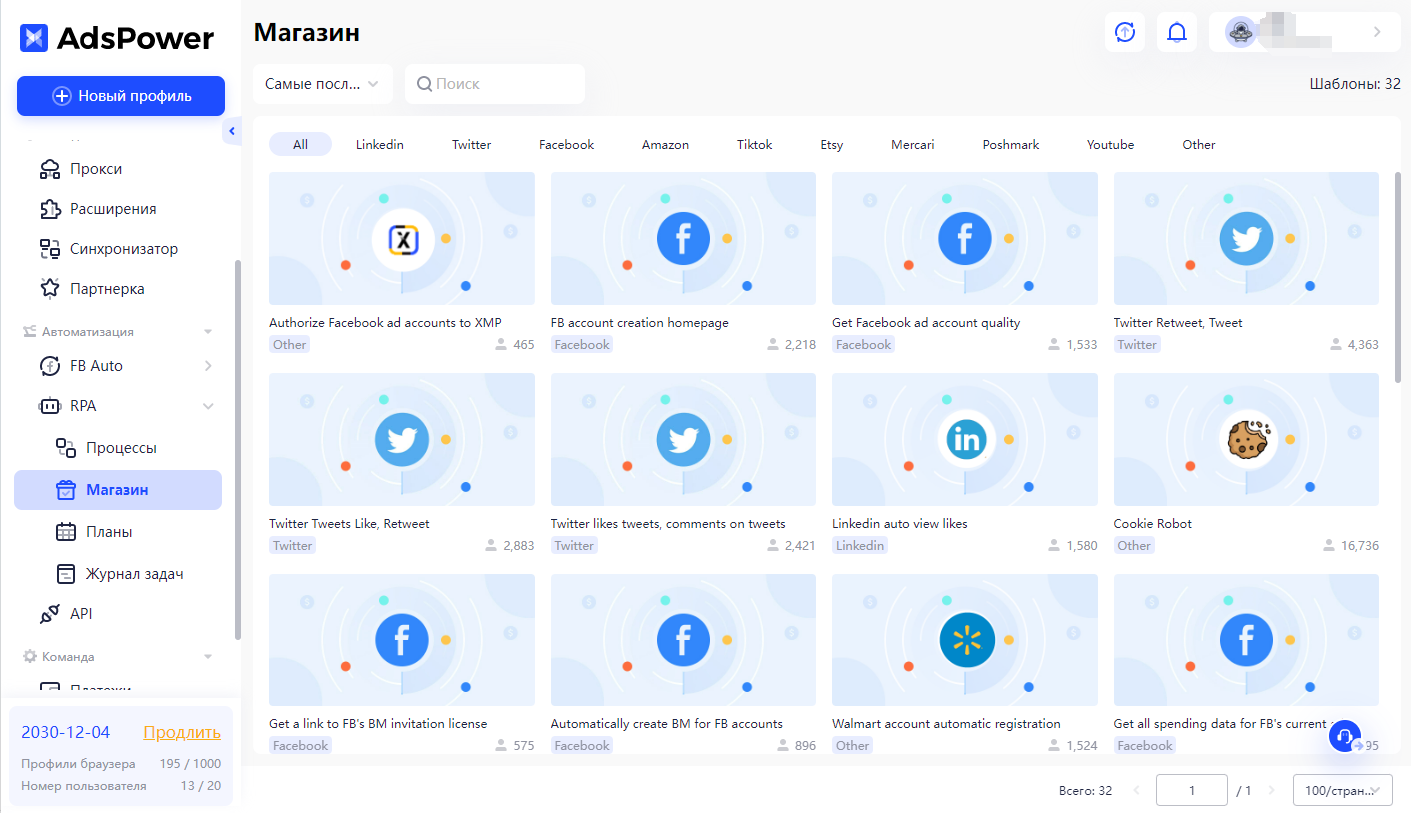Viewport: 1411px width, 813px height.
Task: Open Twitter Retweet, Tweet template thumbnail
Action: [x=1246, y=239]
